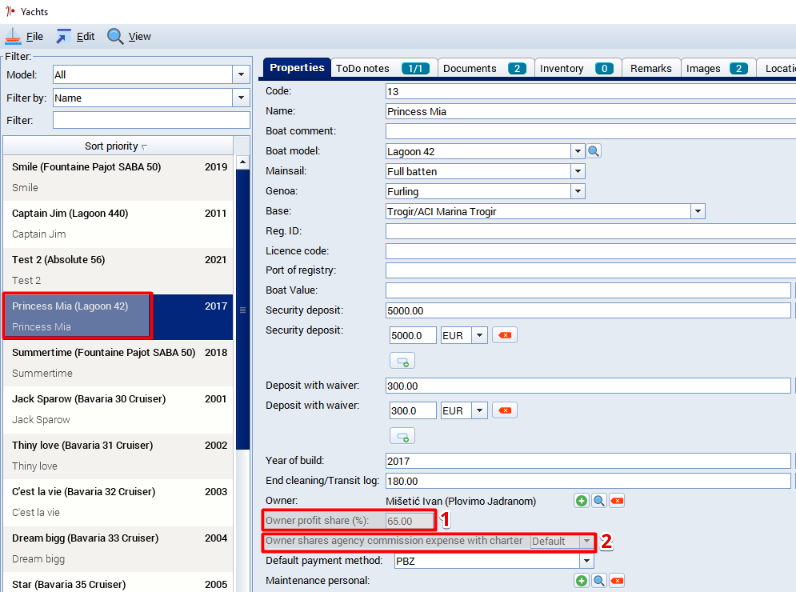Open the Base marina dropdown
The width and height of the screenshot is (796, 592).
[x=698, y=211]
